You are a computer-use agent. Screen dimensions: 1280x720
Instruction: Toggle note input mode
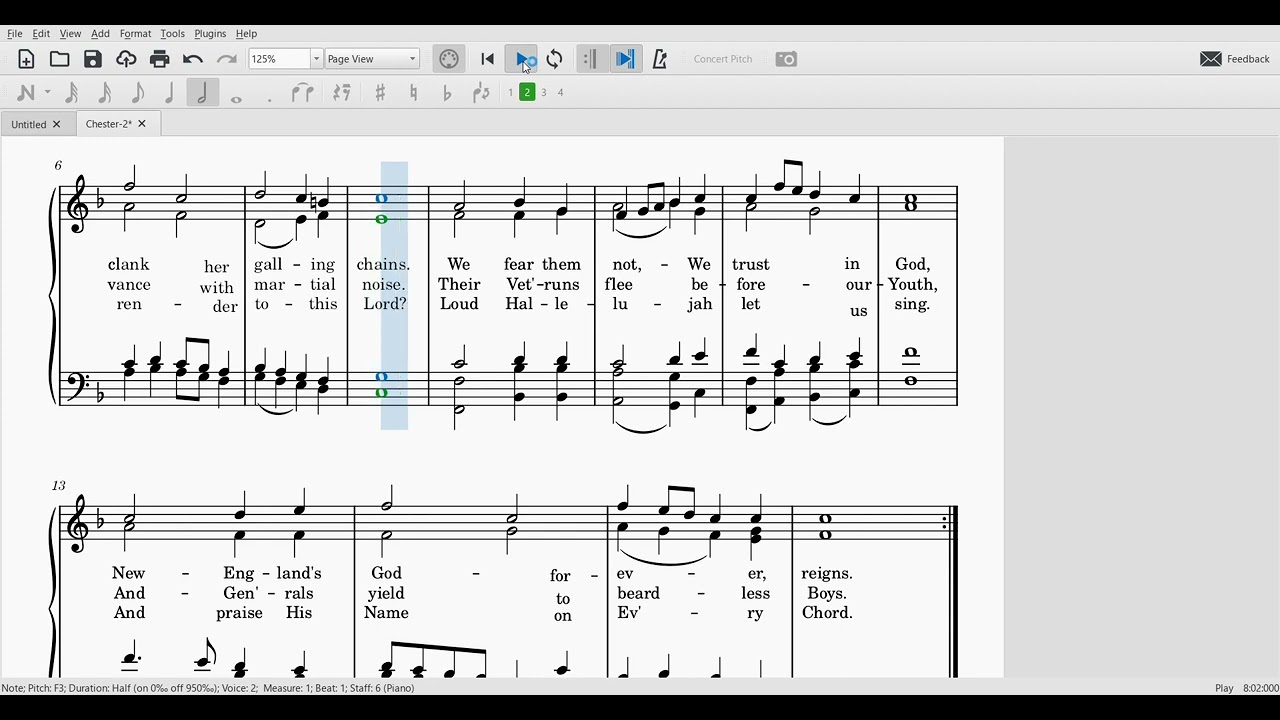tap(26, 93)
